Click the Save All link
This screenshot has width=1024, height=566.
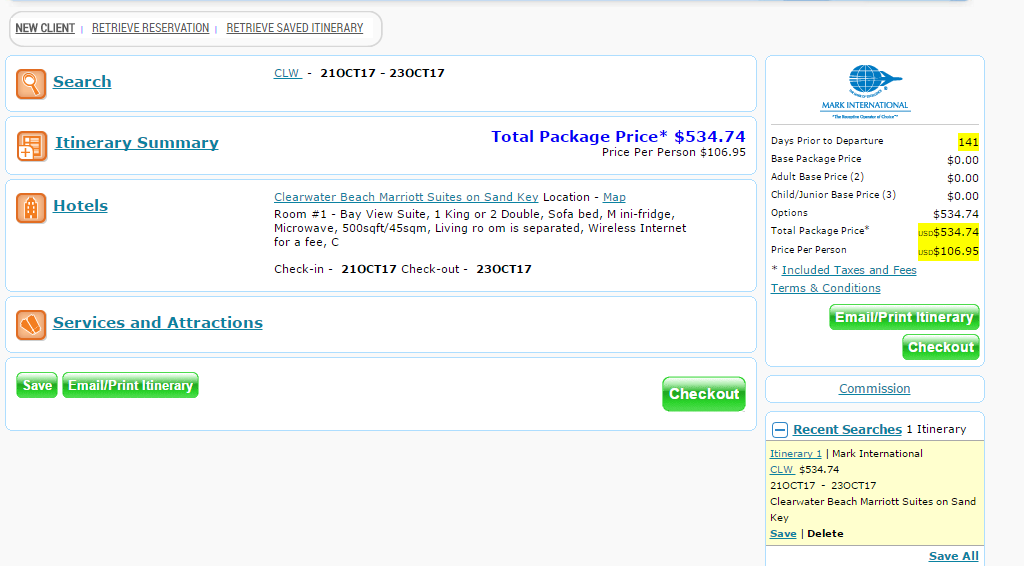[953, 556]
